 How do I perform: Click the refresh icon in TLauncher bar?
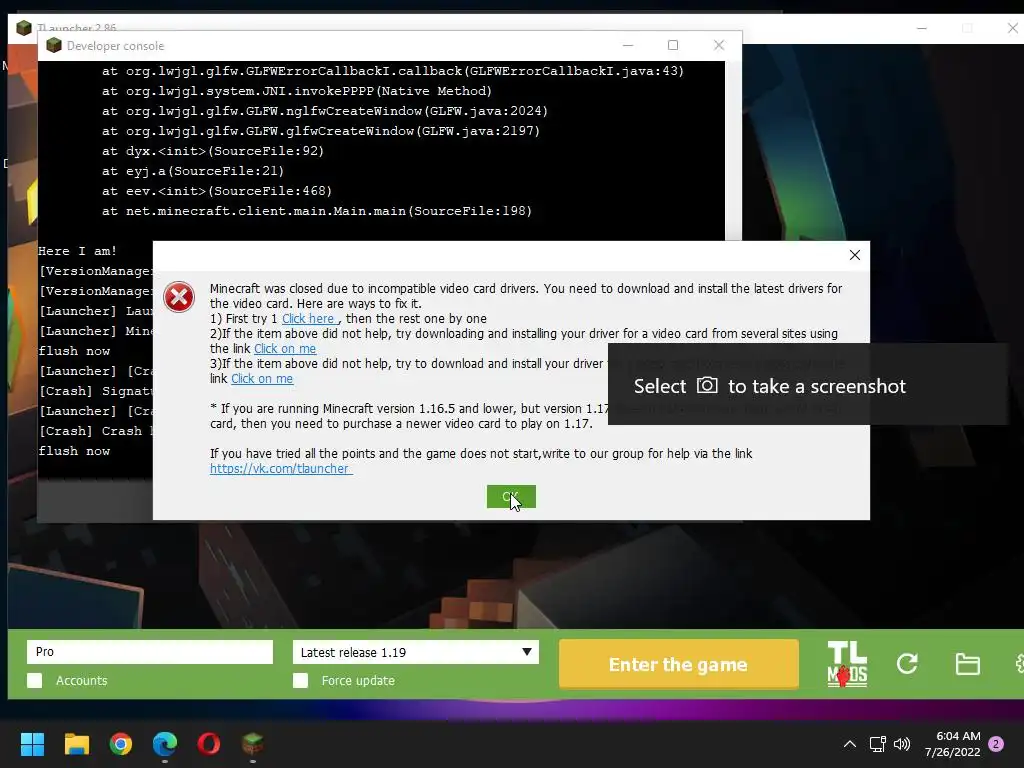pos(907,664)
